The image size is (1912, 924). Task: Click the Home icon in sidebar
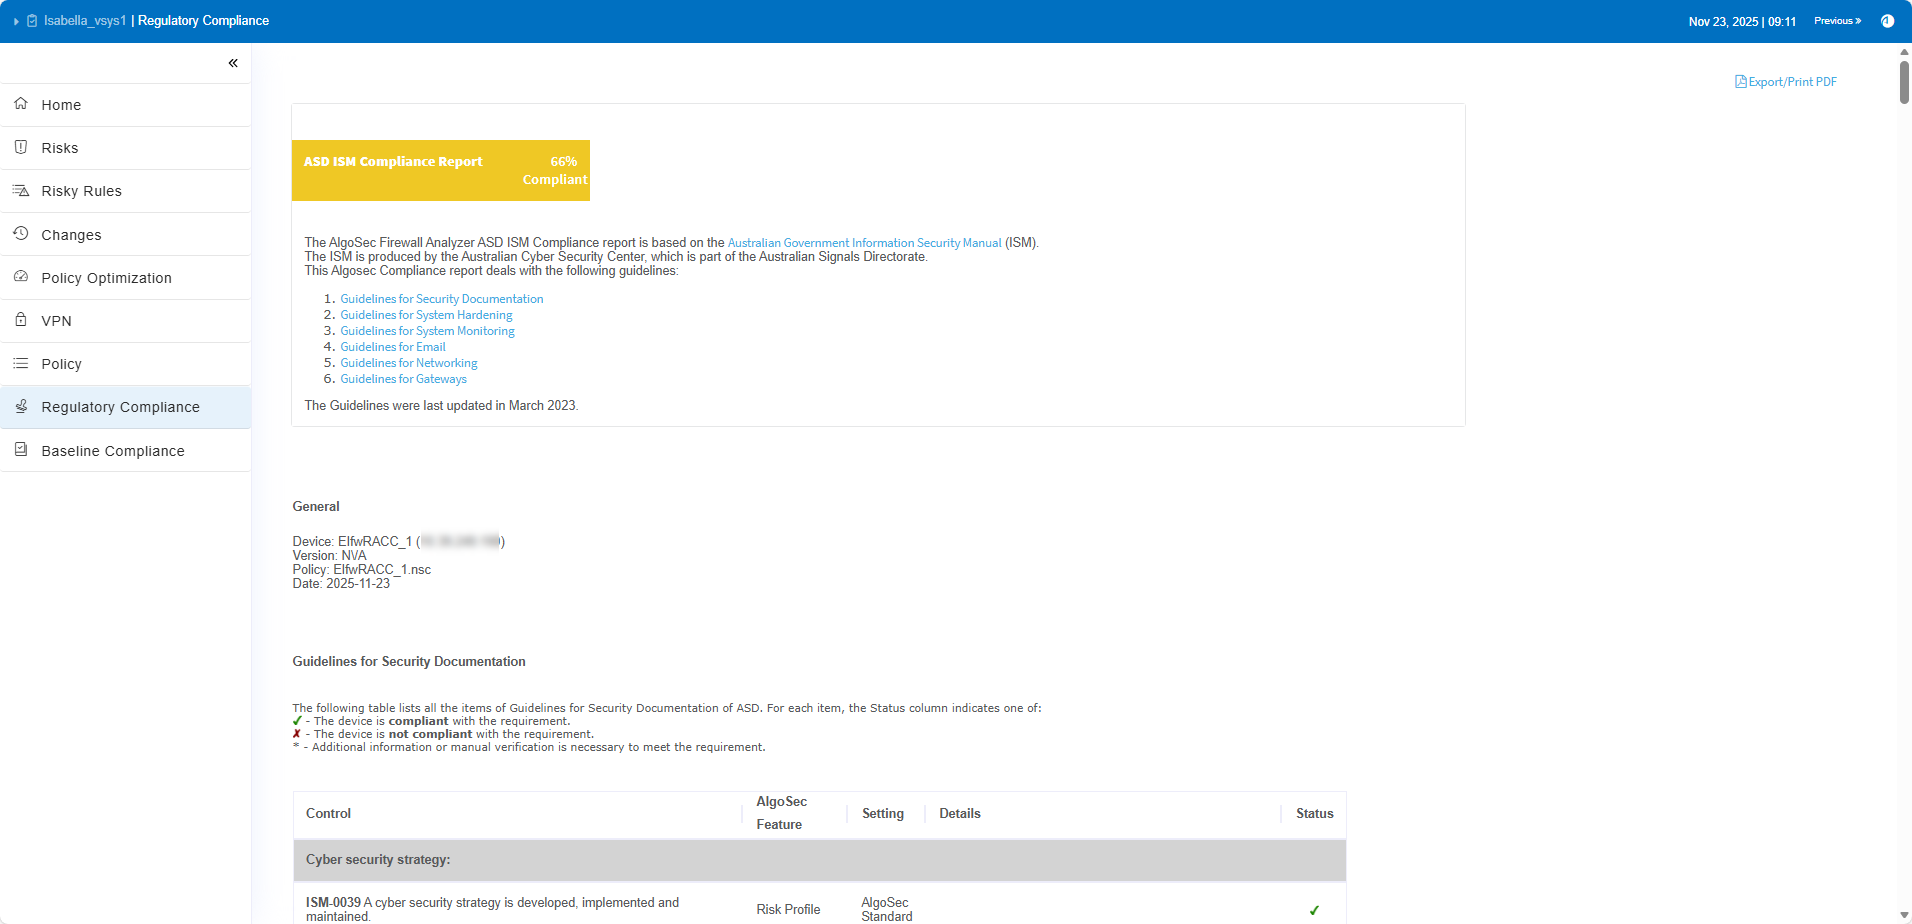(x=21, y=104)
